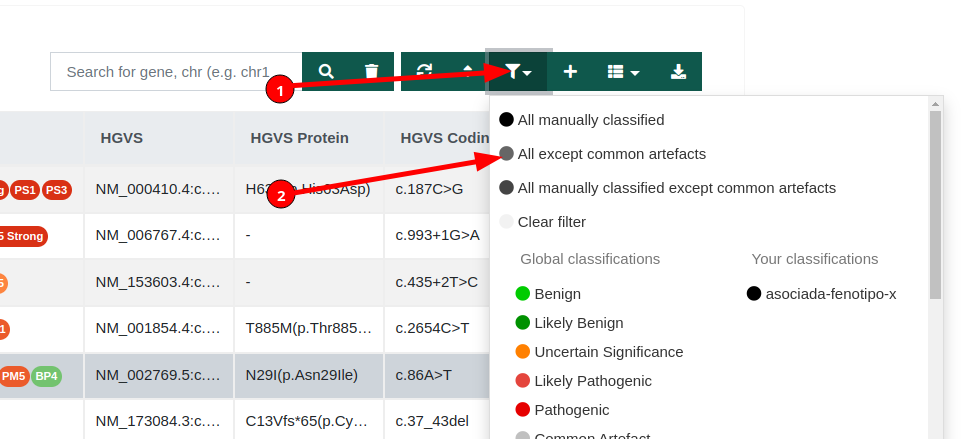This screenshot has width=962, height=439.
Task: Click the PS1 criteria badge
Action: coord(25,190)
